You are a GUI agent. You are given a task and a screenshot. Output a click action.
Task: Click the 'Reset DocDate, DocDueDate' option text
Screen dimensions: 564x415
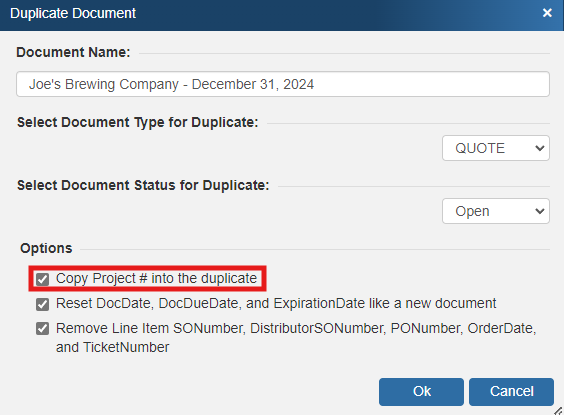click(x=276, y=304)
